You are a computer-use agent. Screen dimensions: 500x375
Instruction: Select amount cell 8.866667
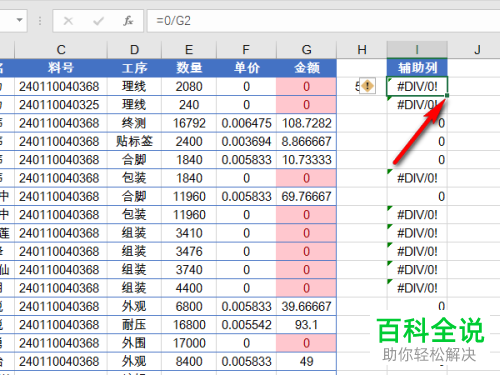(306, 141)
